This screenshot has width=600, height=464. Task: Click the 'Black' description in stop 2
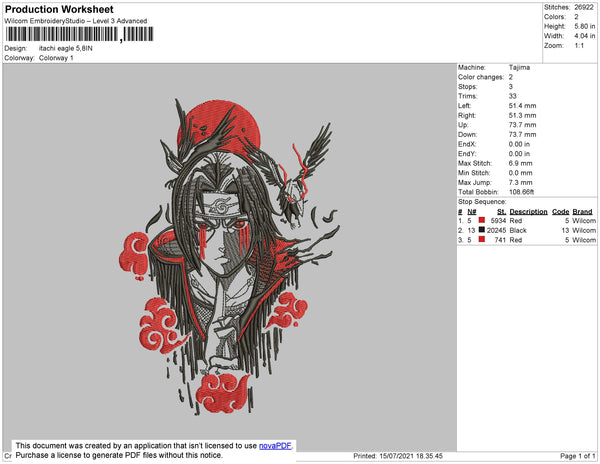click(518, 230)
